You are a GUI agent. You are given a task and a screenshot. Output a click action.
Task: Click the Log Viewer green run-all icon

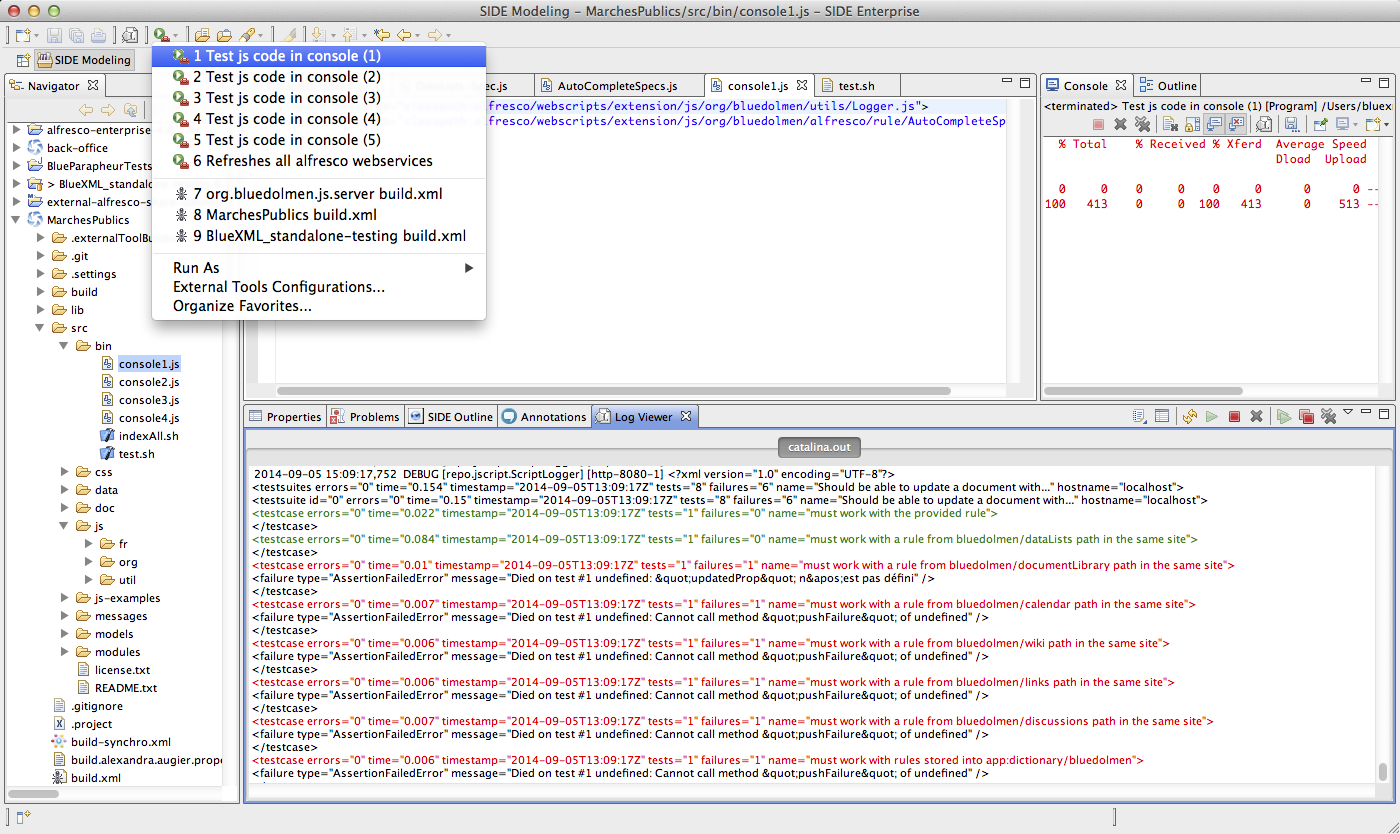click(1284, 416)
